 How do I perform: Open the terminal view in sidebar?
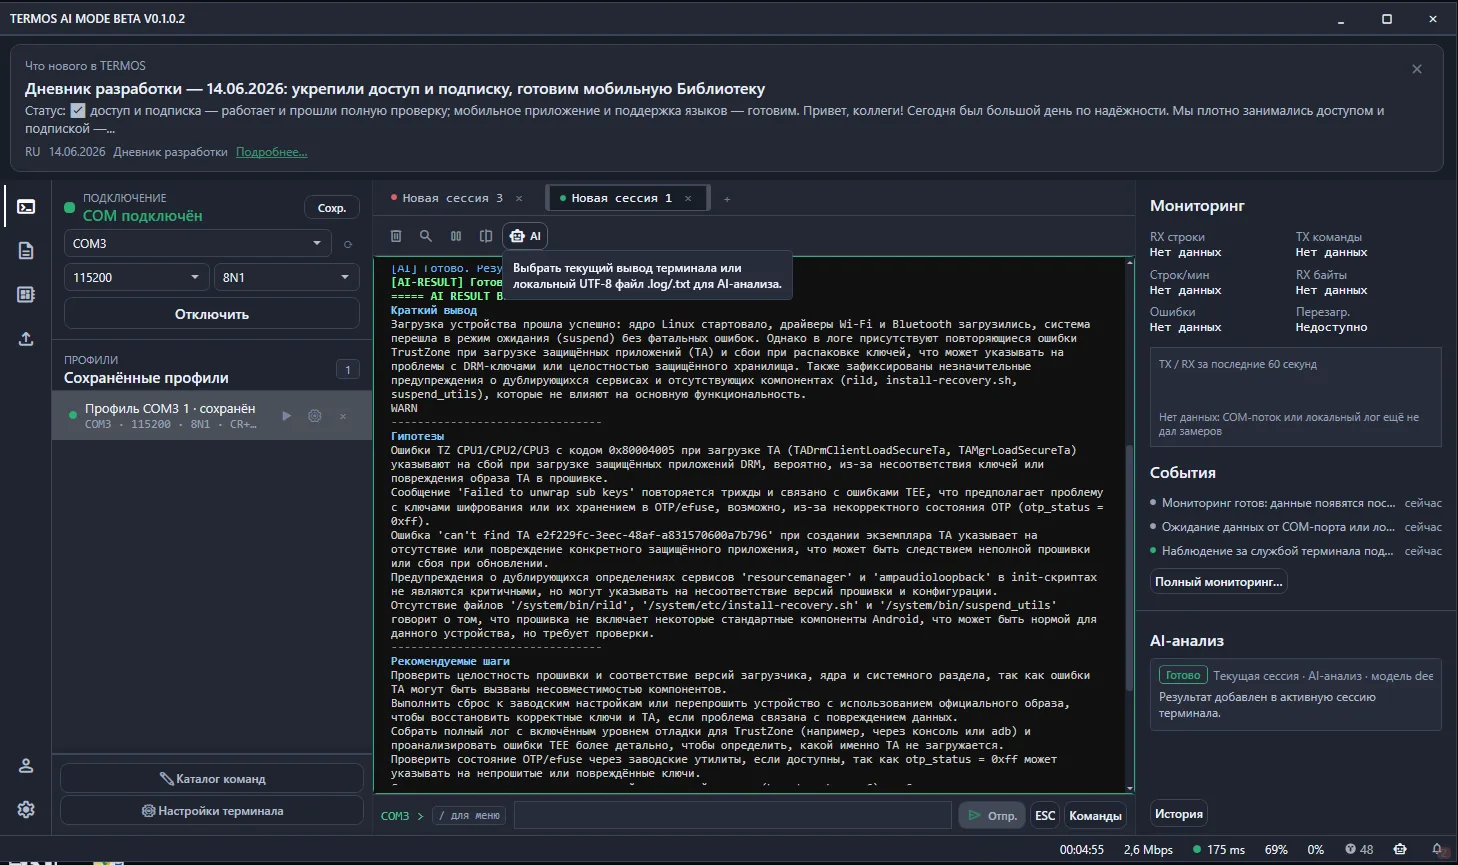click(x=26, y=207)
